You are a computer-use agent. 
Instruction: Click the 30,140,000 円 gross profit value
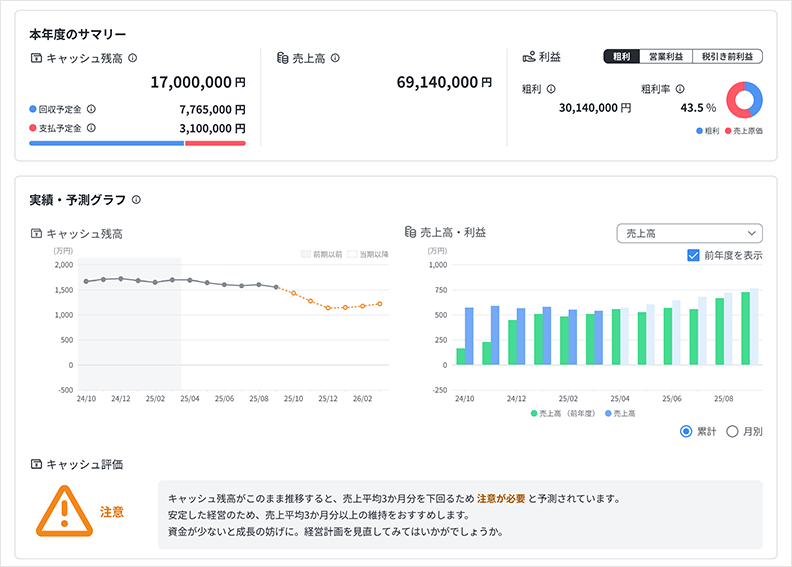coord(595,108)
